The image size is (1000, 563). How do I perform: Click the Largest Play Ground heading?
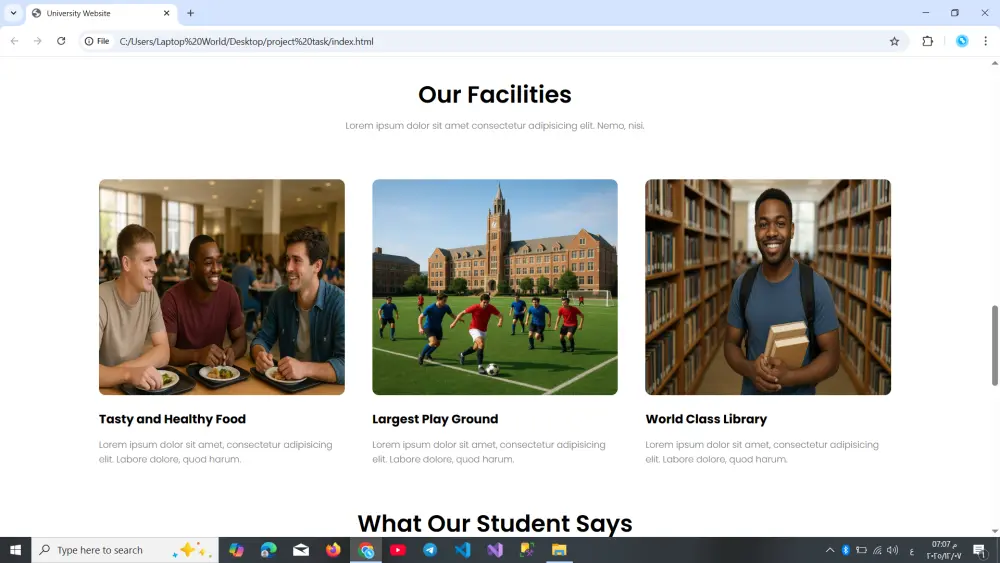[x=435, y=419]
